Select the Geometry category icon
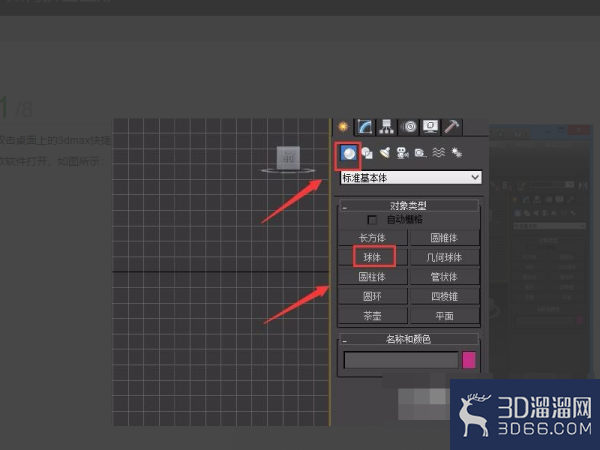 pos(349,153)
